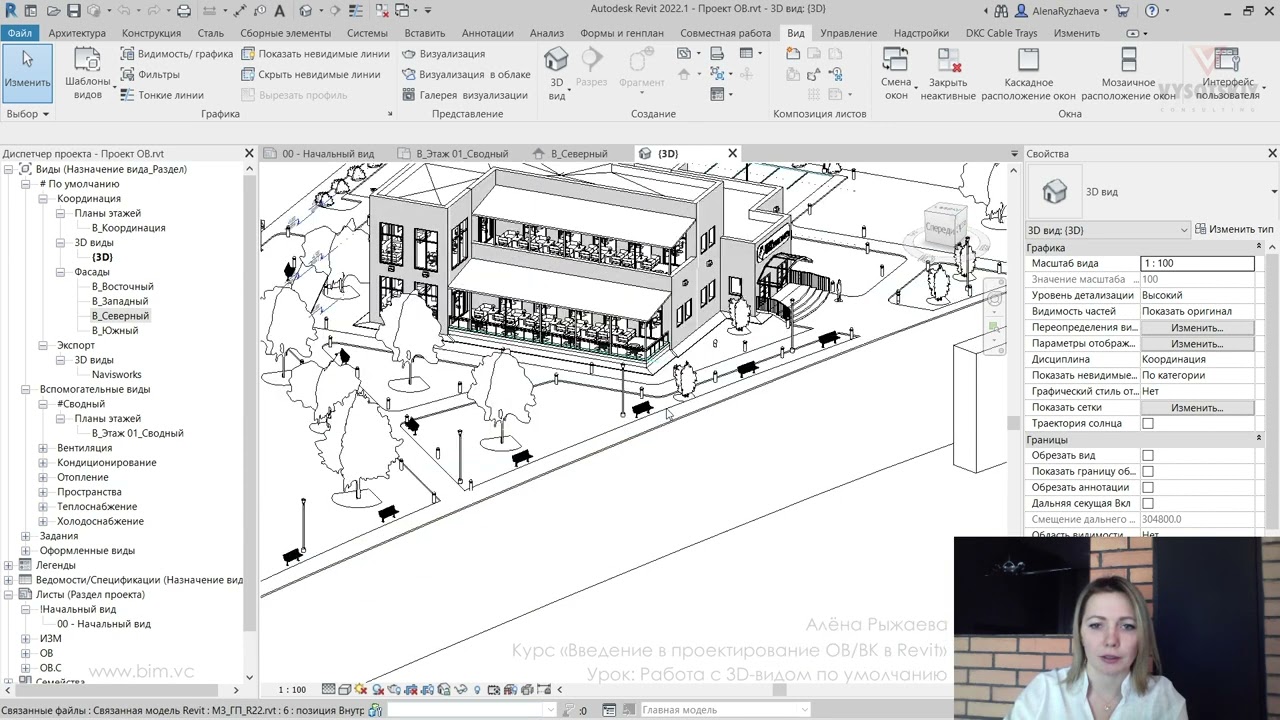Toggle the Показать границу об... checkbox

coord(1148,472)
